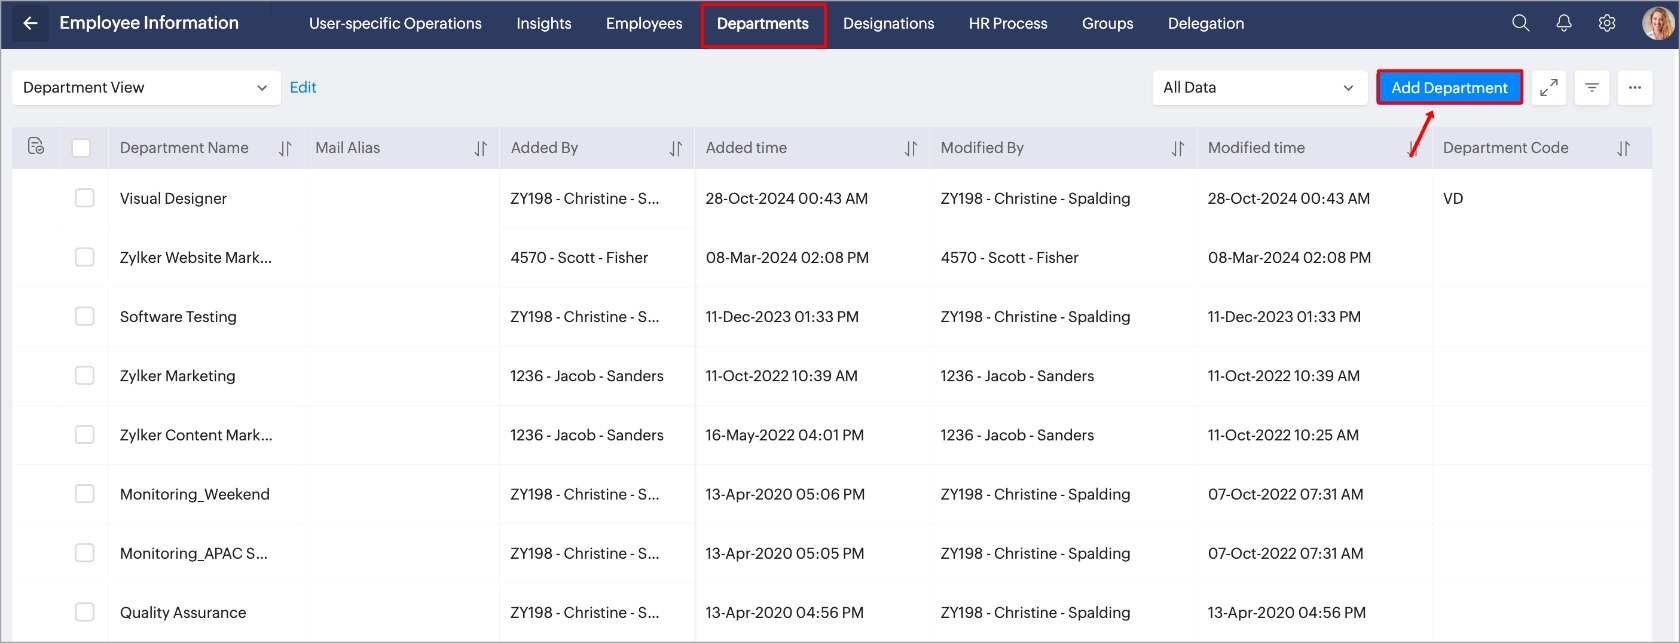Check the Monitoring_APAC row checkbox
Image resolution: width=1680 pixels, height=643 pixels.
click(x=85, y=552)
